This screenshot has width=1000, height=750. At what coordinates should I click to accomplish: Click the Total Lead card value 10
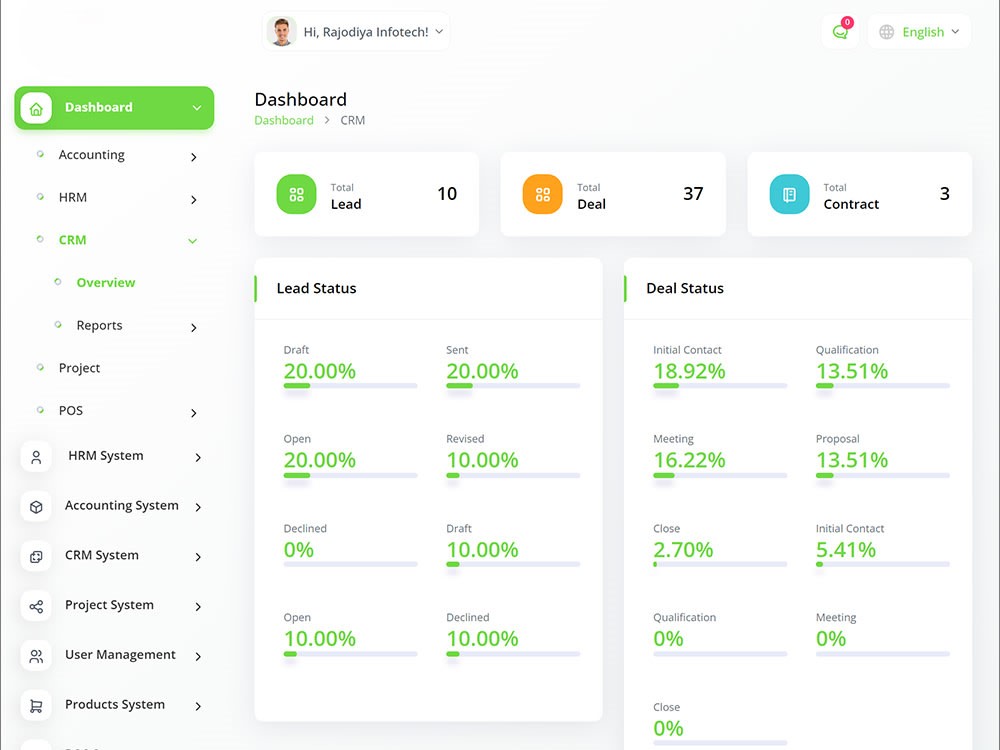click(447, 194)
